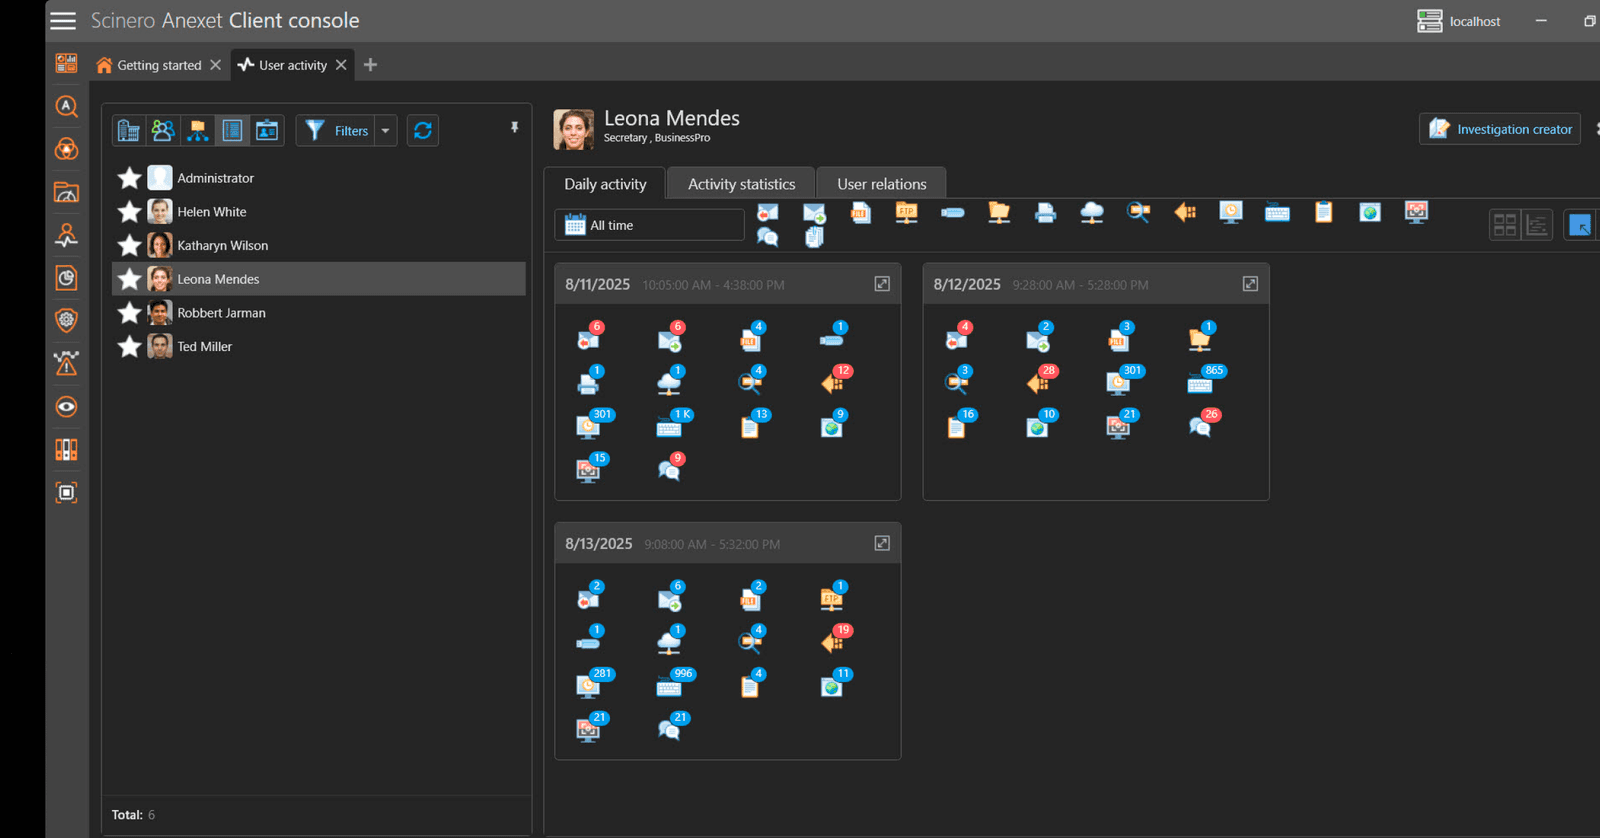The image size is (1600, 838).
Task: Click the Investigation creator button
Action: click(x=1500, y=129)
